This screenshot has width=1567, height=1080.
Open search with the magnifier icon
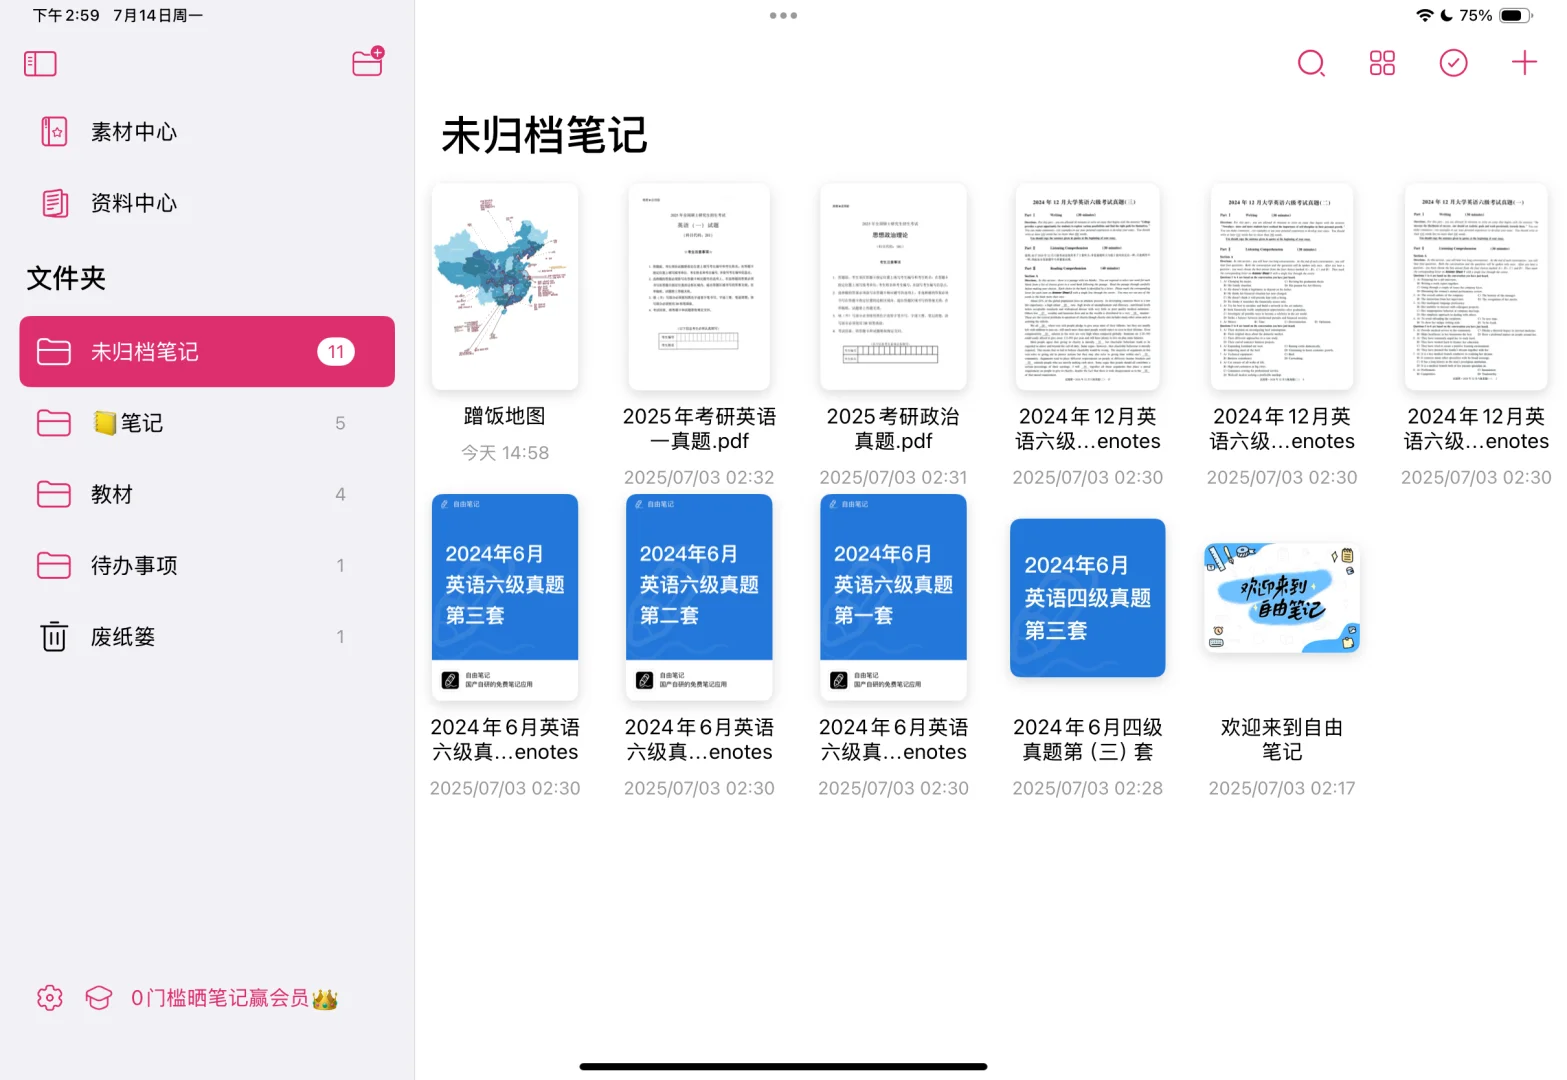point(1311,63)
